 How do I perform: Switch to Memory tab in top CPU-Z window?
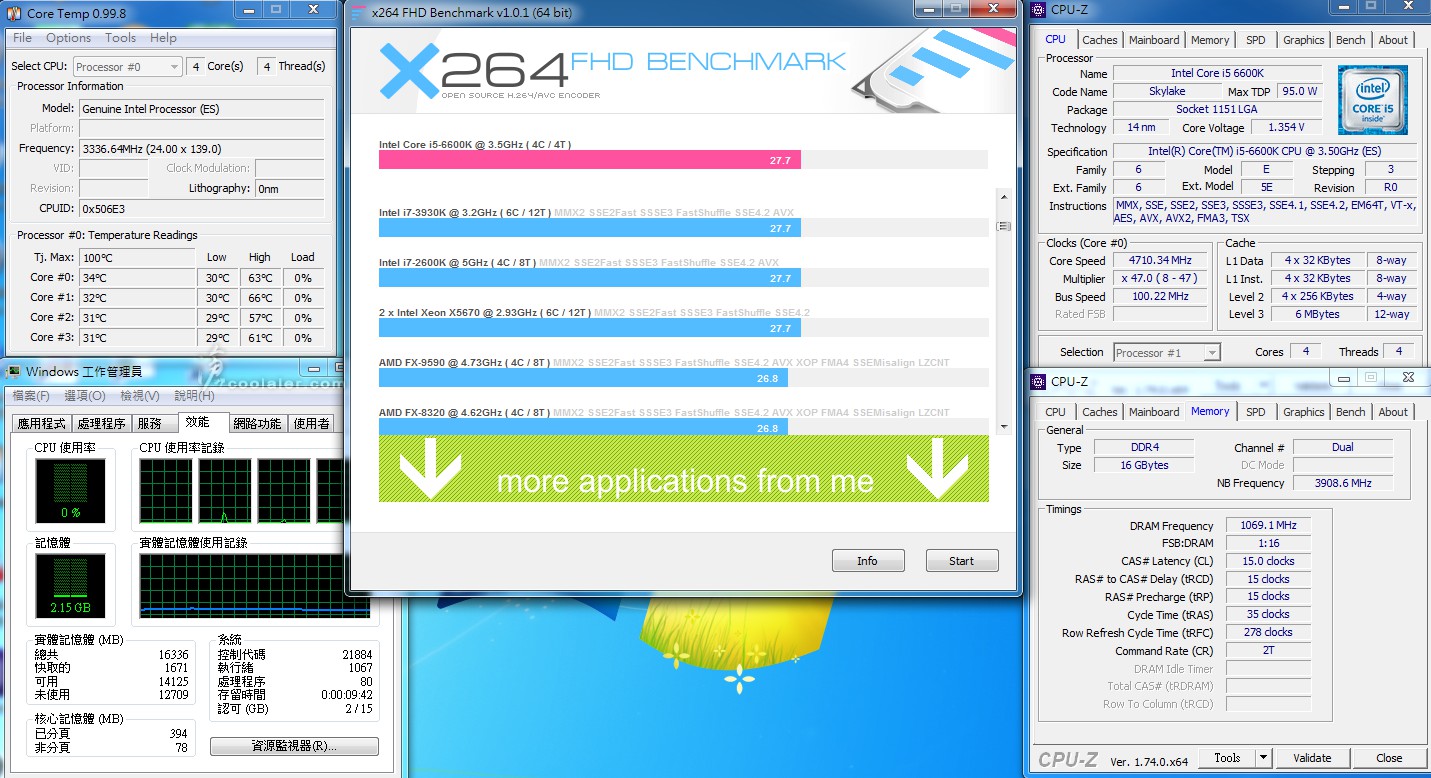click(x=1210, y=40)
